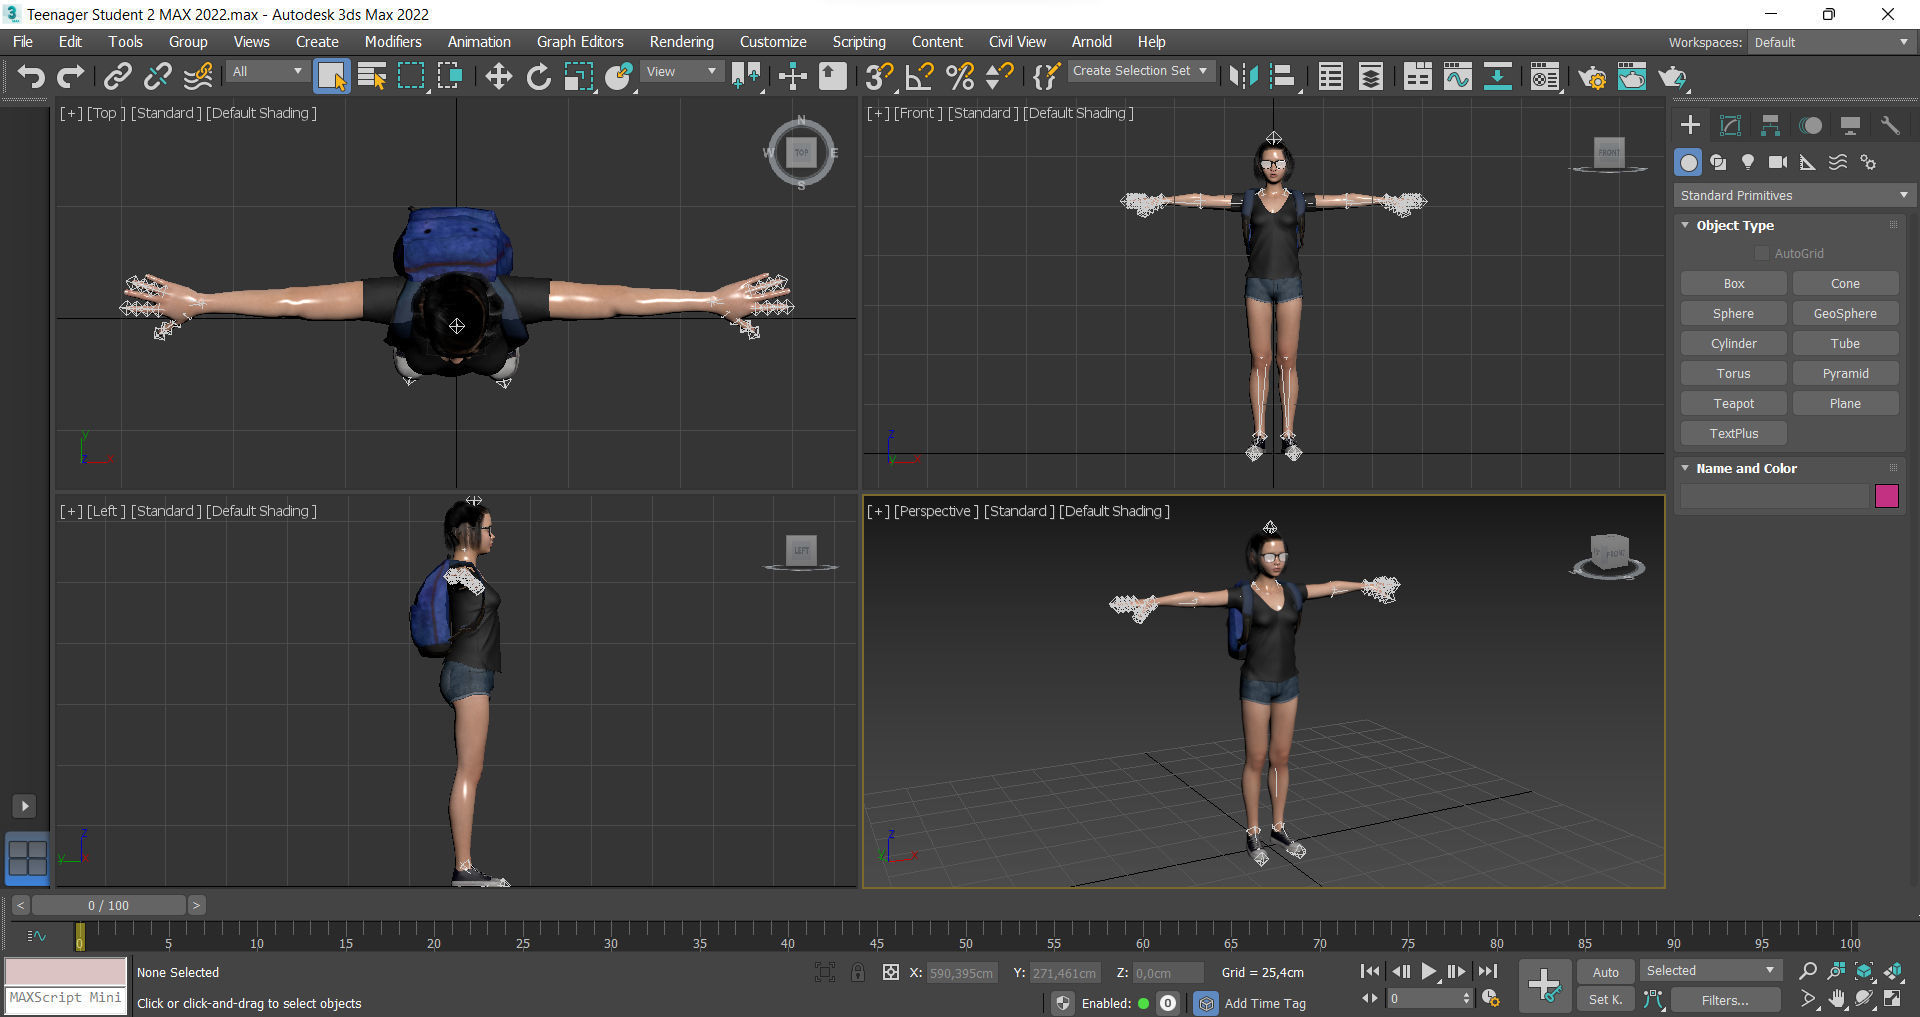Image resolution: width=1920 pixels, height=1017 pixels.
Task: Open the Graph Editors menu
Action: [x=580, y=42]
